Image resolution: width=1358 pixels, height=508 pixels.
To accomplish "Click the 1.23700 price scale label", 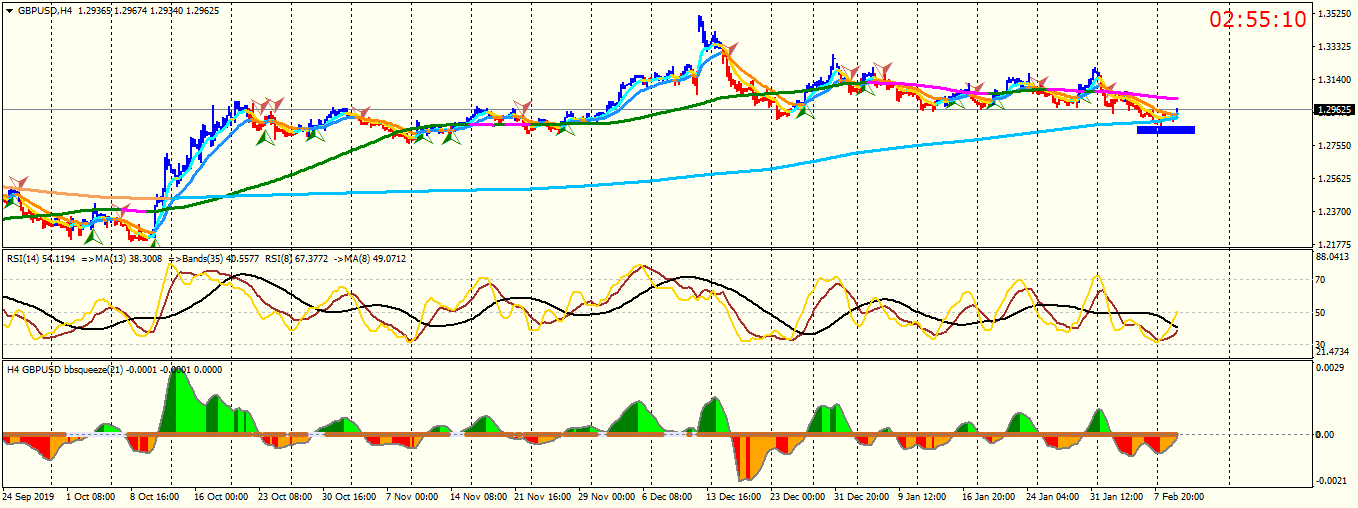I will 1336,212.
